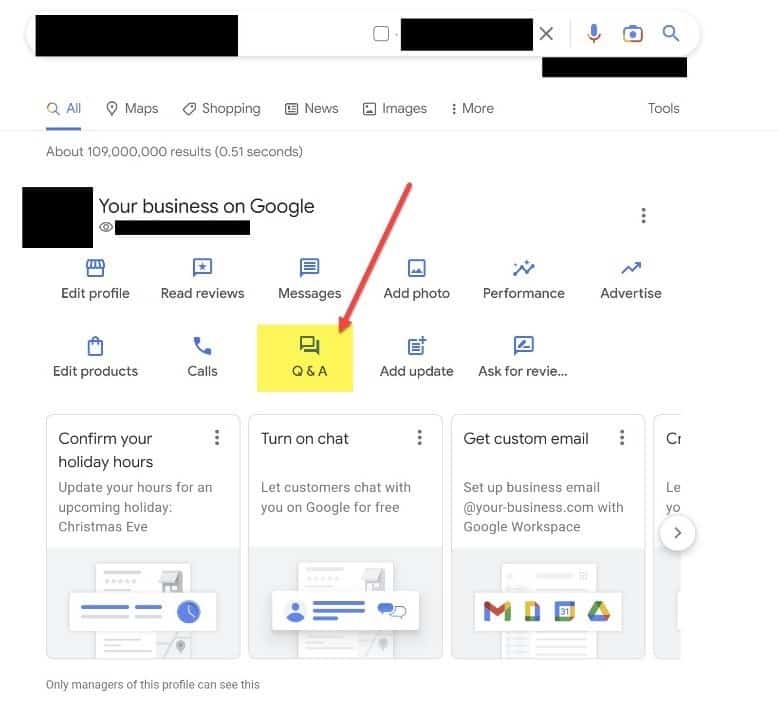The height and width of the screenshot is (709, 778).
Task: Switch to the Shopping tab
Action: tap(221, 108)
